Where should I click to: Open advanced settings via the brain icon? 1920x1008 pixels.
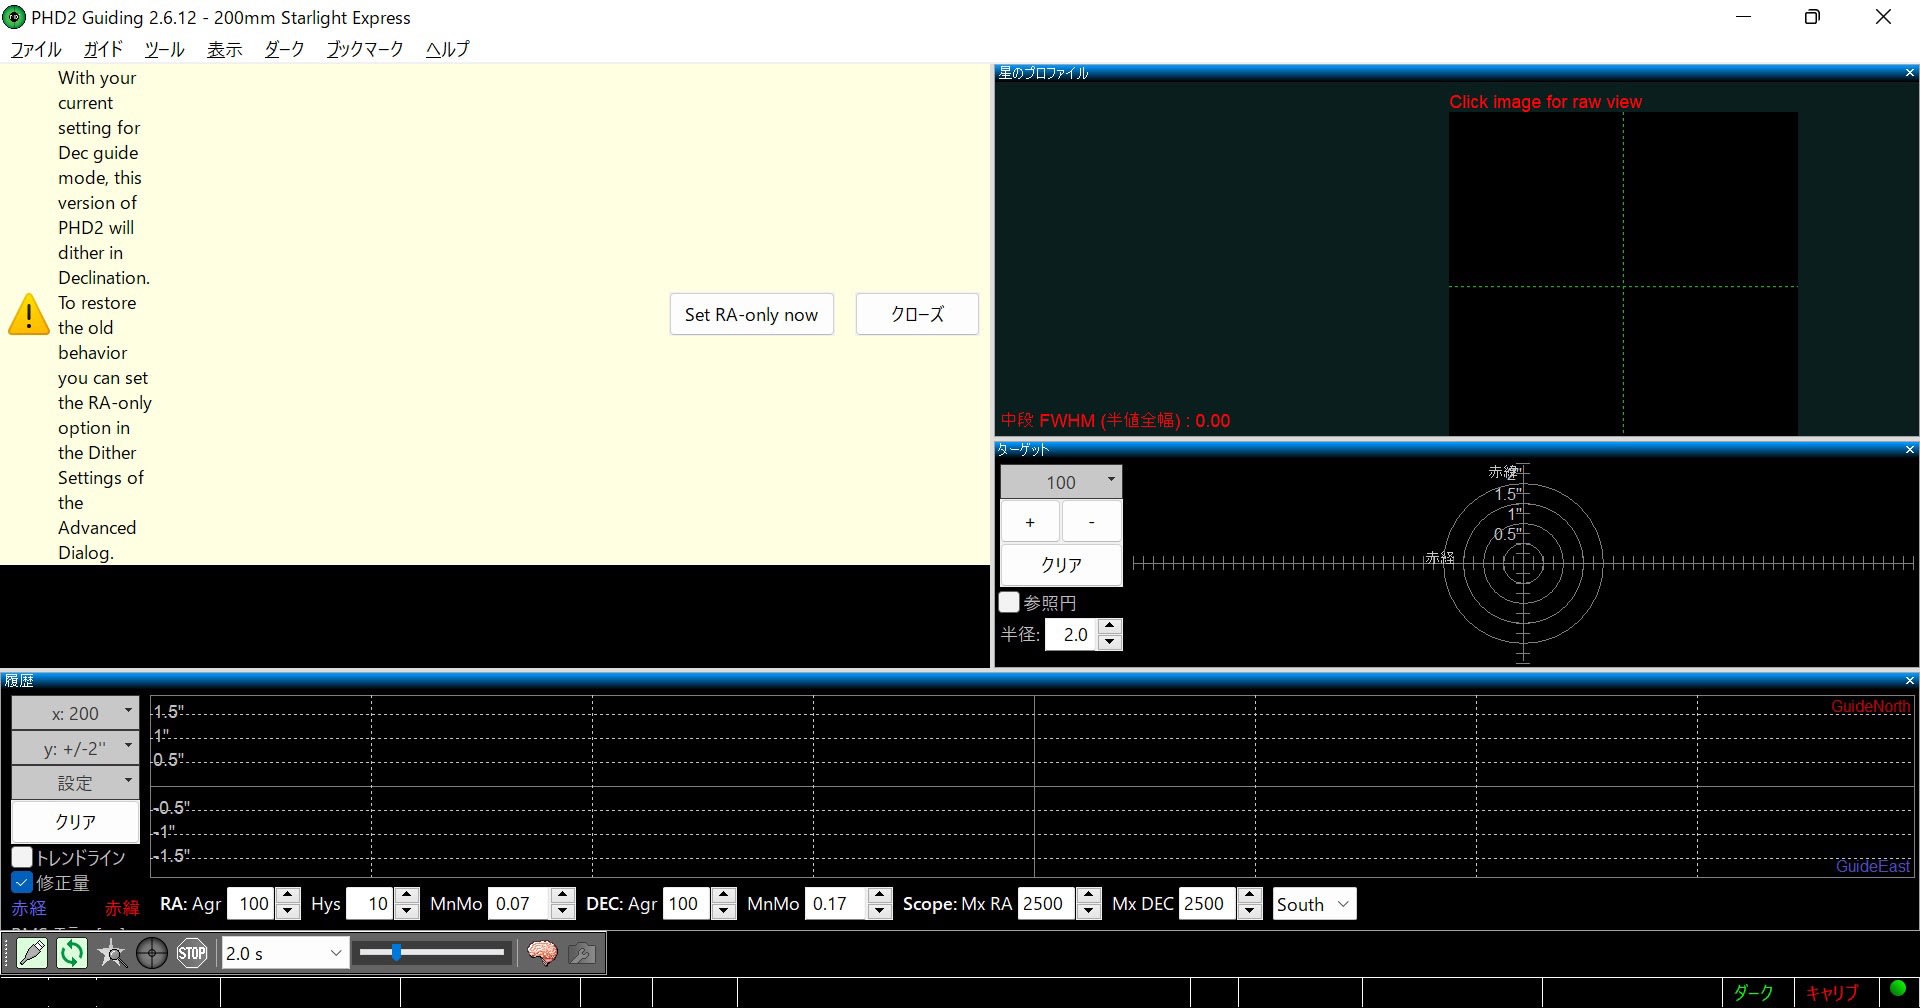tap(542, 953)
